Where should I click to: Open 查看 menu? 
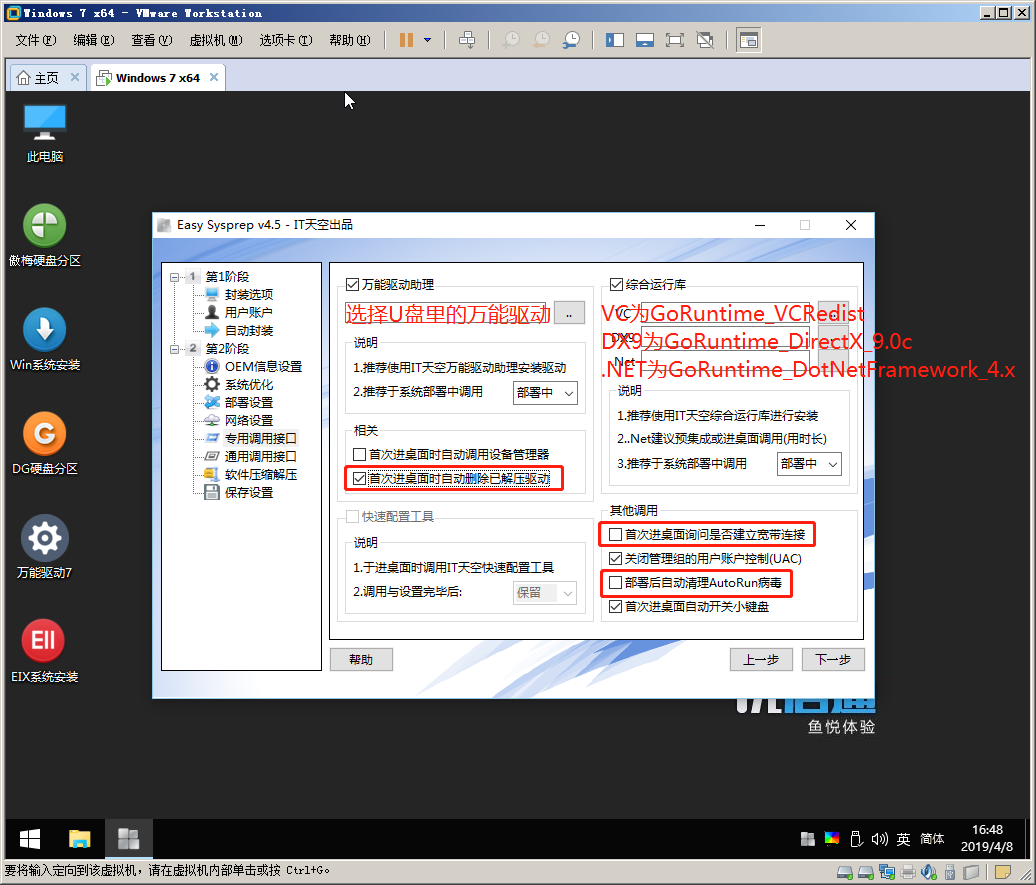pyautogui.click(x=152, y=40)
